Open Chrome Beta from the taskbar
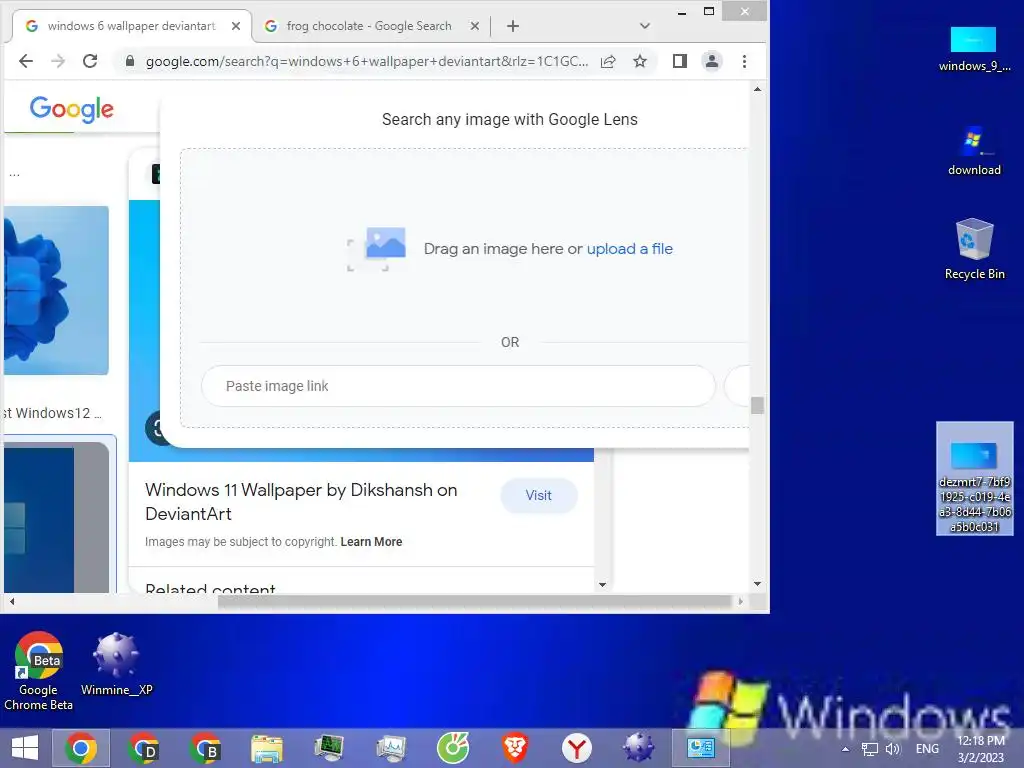The height and width of the screenshot is (768, 1024). [204, 748]
